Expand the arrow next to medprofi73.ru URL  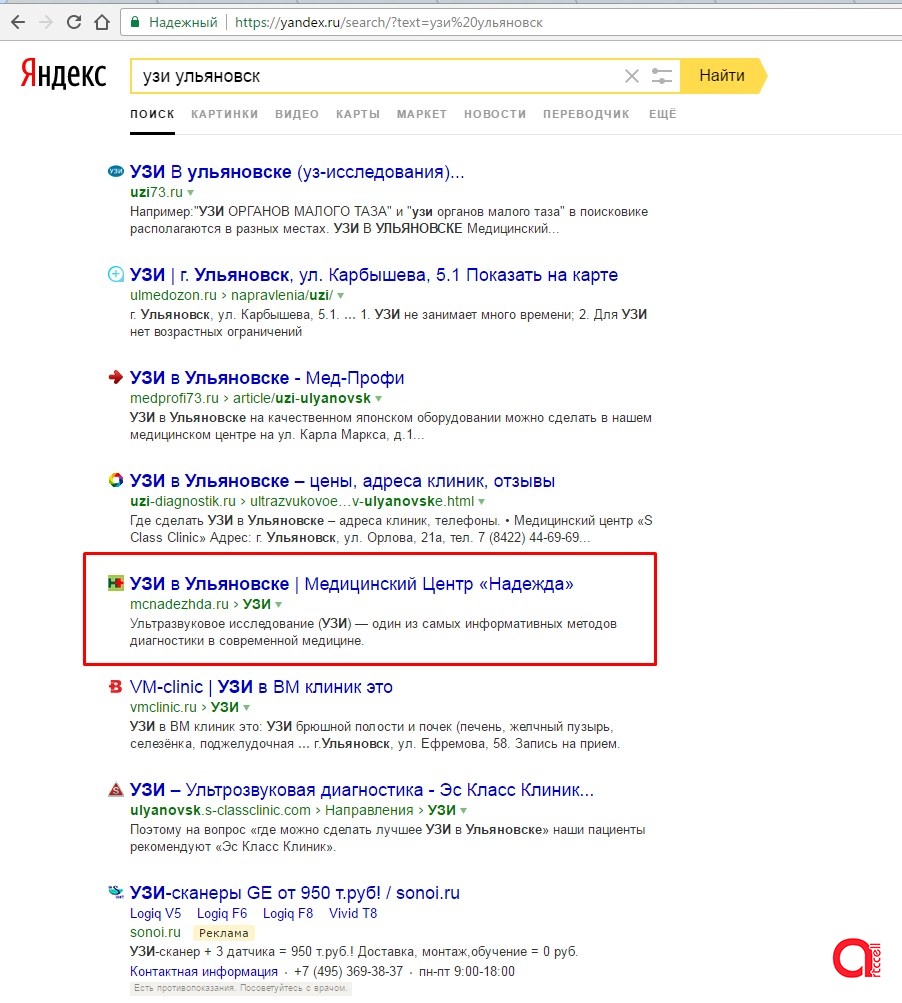378,399
